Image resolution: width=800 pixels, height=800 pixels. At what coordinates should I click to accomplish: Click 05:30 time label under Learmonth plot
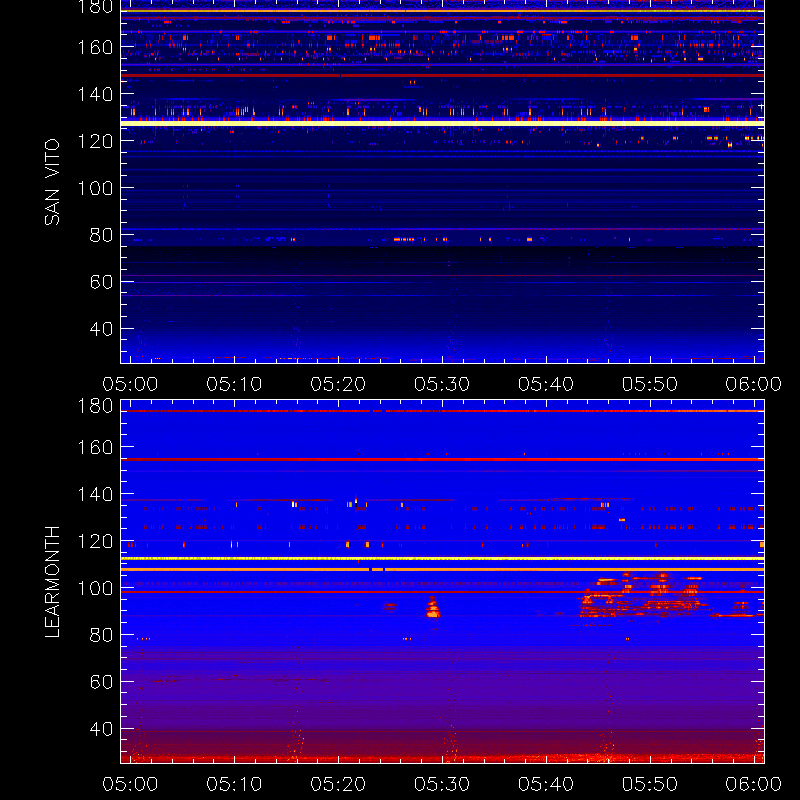(x=442, y=784)
